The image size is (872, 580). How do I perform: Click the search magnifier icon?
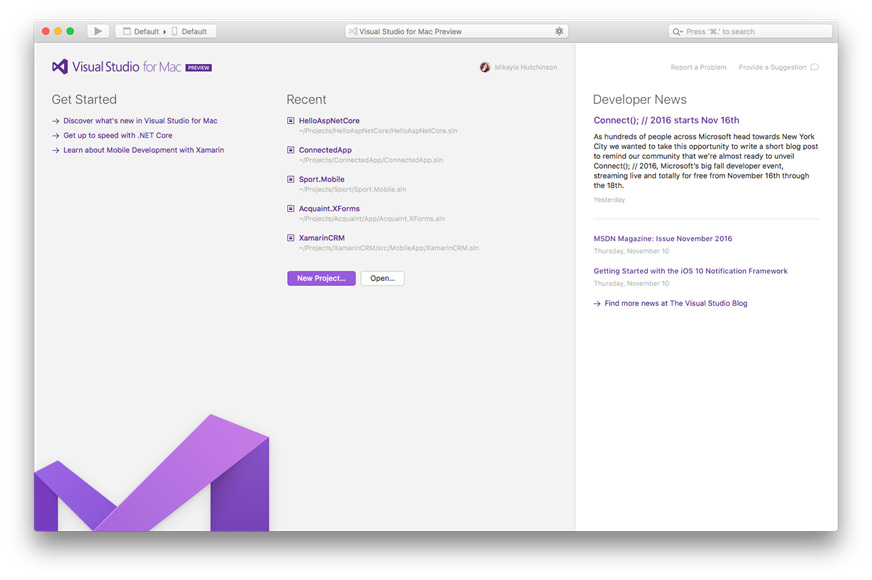677,32
